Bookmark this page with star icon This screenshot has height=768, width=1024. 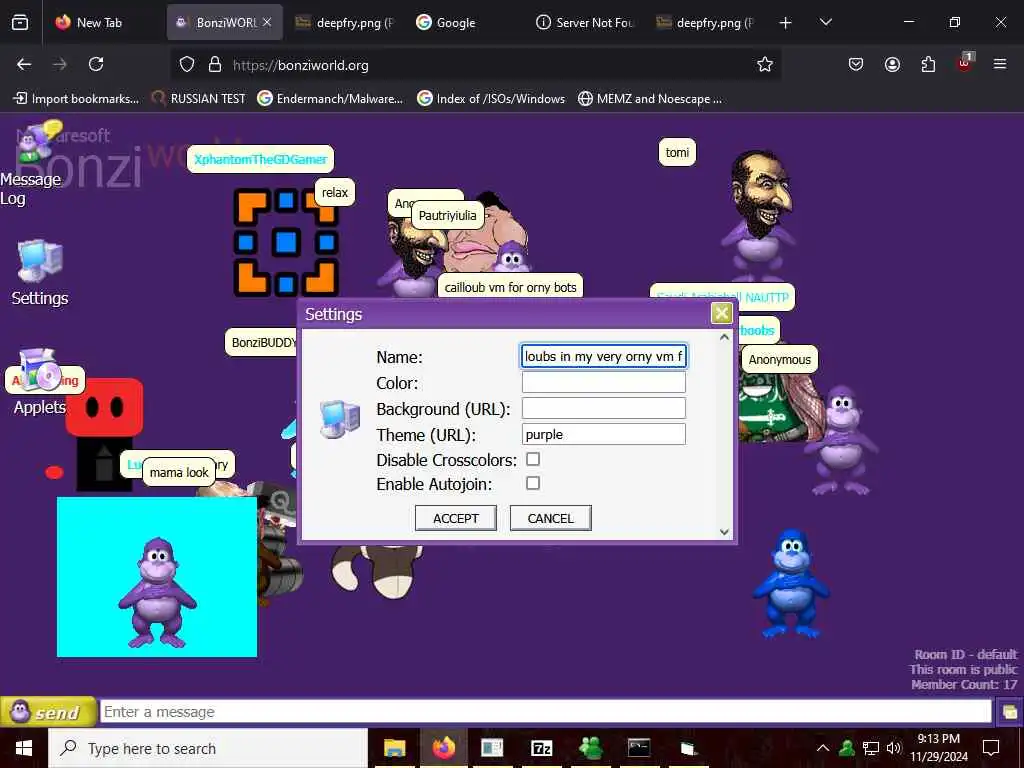[x=765, y=65]
